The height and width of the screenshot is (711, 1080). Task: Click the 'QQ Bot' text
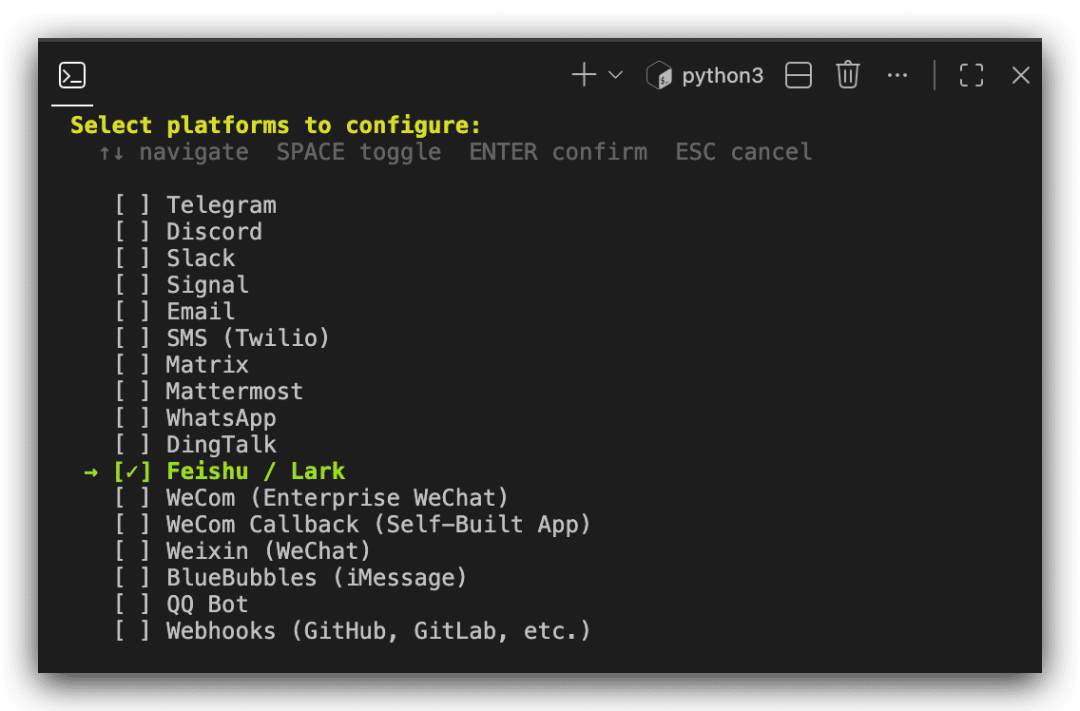(x=207, y=605)
